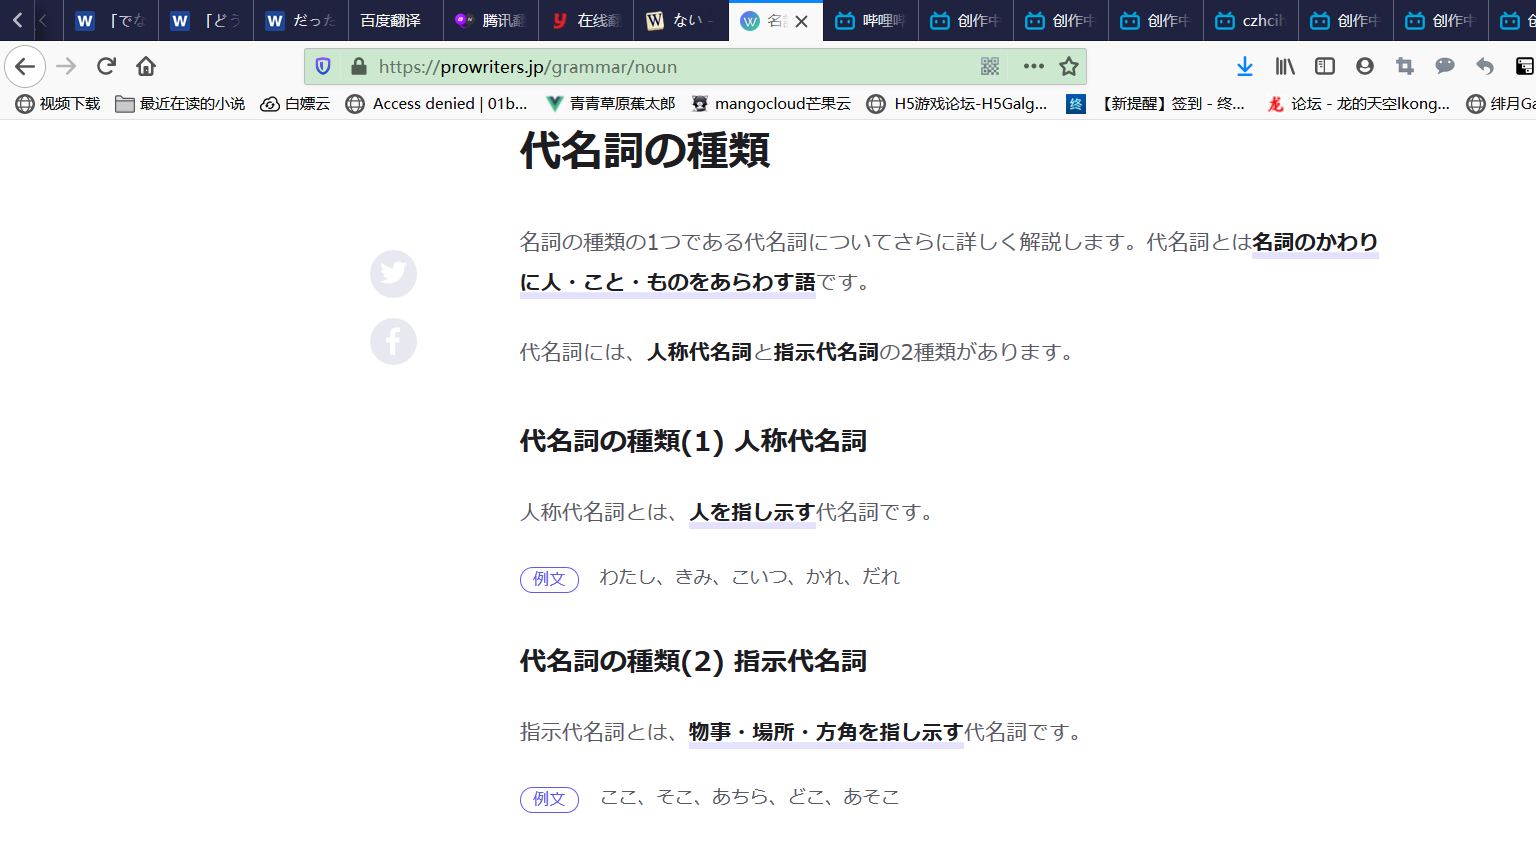Open the 【新提醒】签到 bookmark

coord(1156,104)
